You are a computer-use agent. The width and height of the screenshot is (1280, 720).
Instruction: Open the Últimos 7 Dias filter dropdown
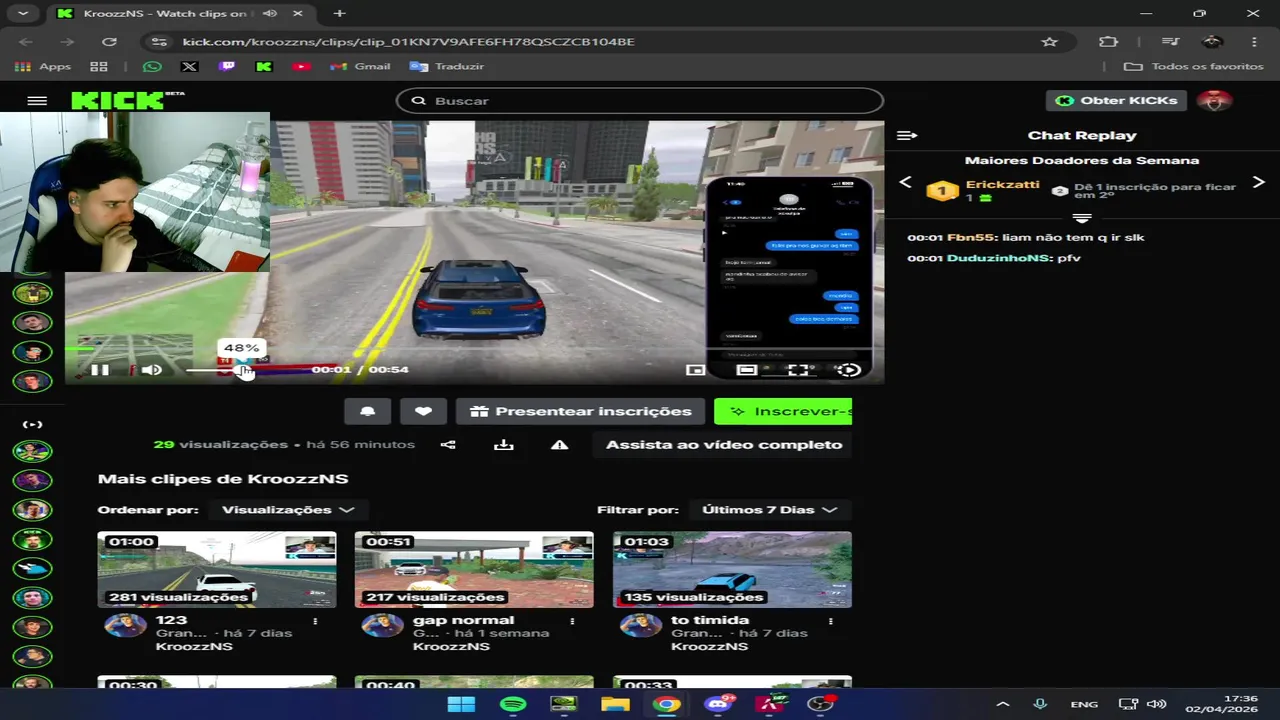[769, 510]
